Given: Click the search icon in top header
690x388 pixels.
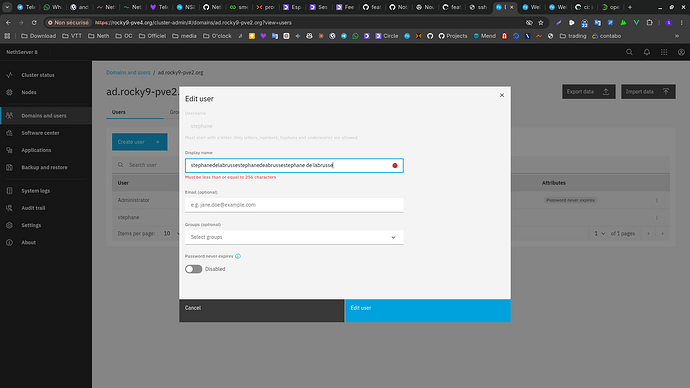Looking at the screenshot, I should point(629,52).
